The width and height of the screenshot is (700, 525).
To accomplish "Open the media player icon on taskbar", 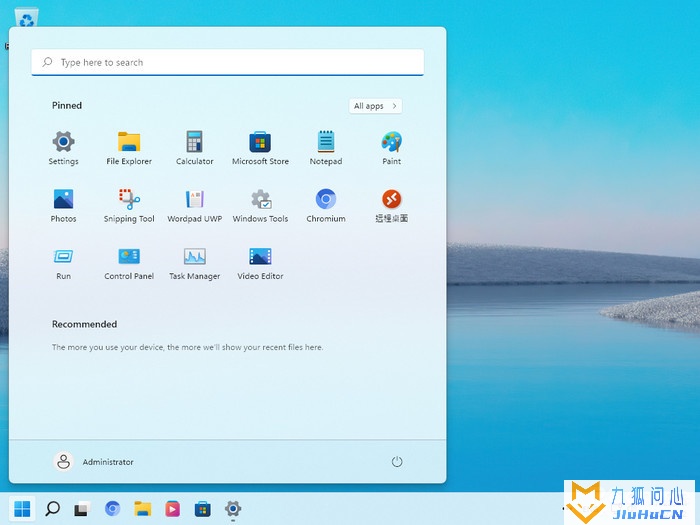I will pyautogui.click(x=172, y=508).
